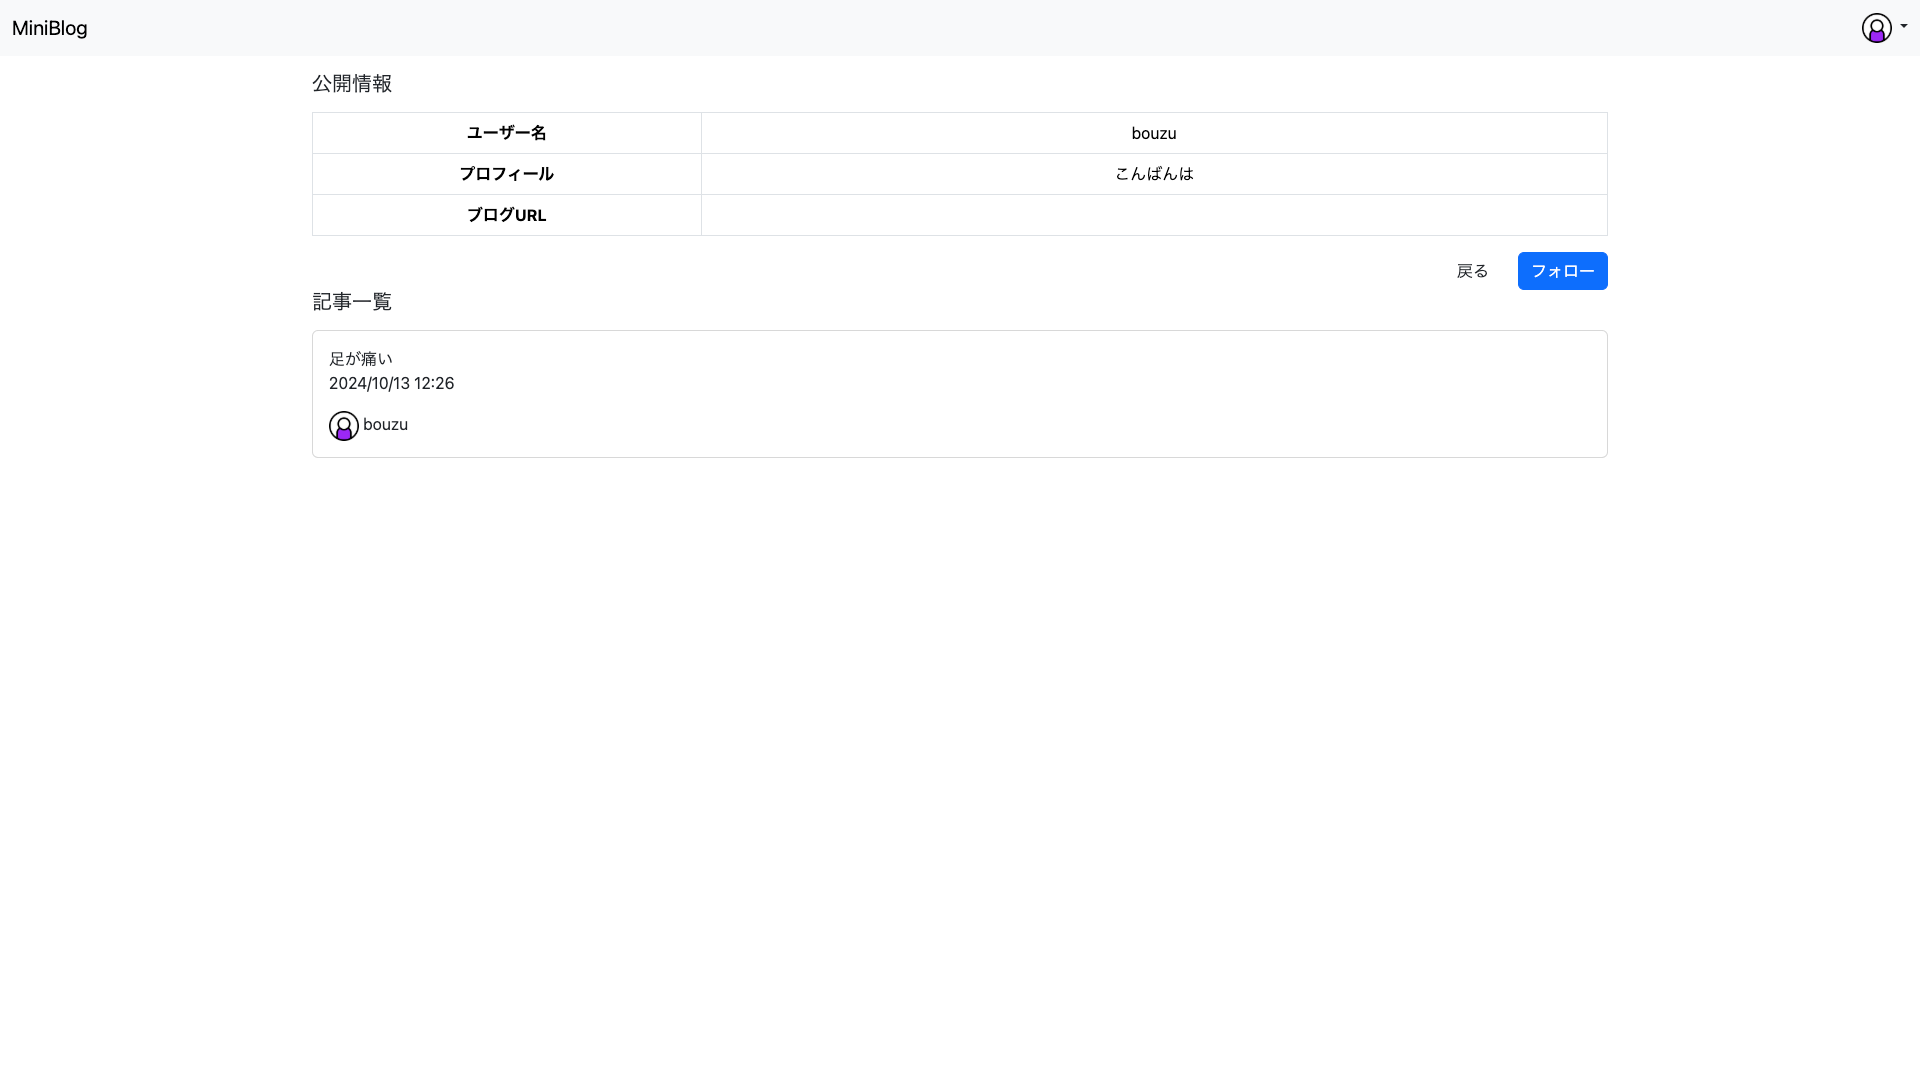Click the article date 2024/10/13 12:26
This screenshot has width=1920, height=1080.
pyautogui.click(x=391, y=384)
